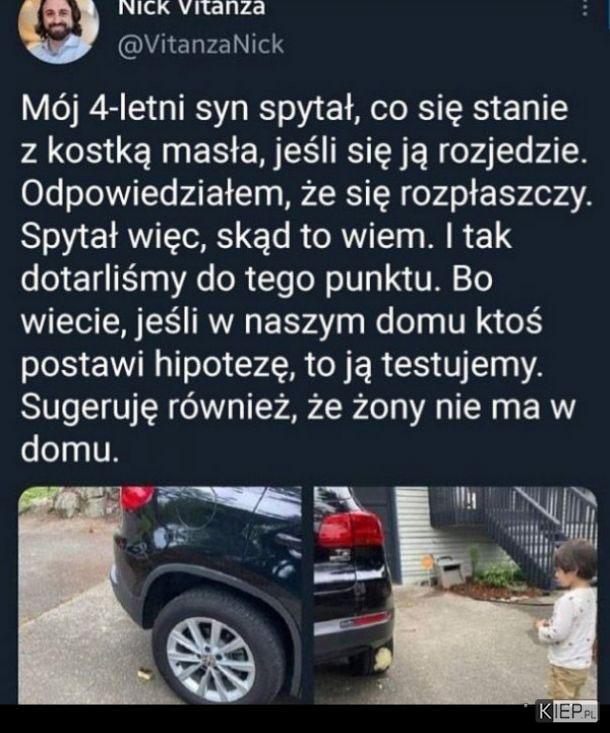Click the red tail light in left photo
The width and height of the screenshot is (610, 733).
[x=137, y=497]
